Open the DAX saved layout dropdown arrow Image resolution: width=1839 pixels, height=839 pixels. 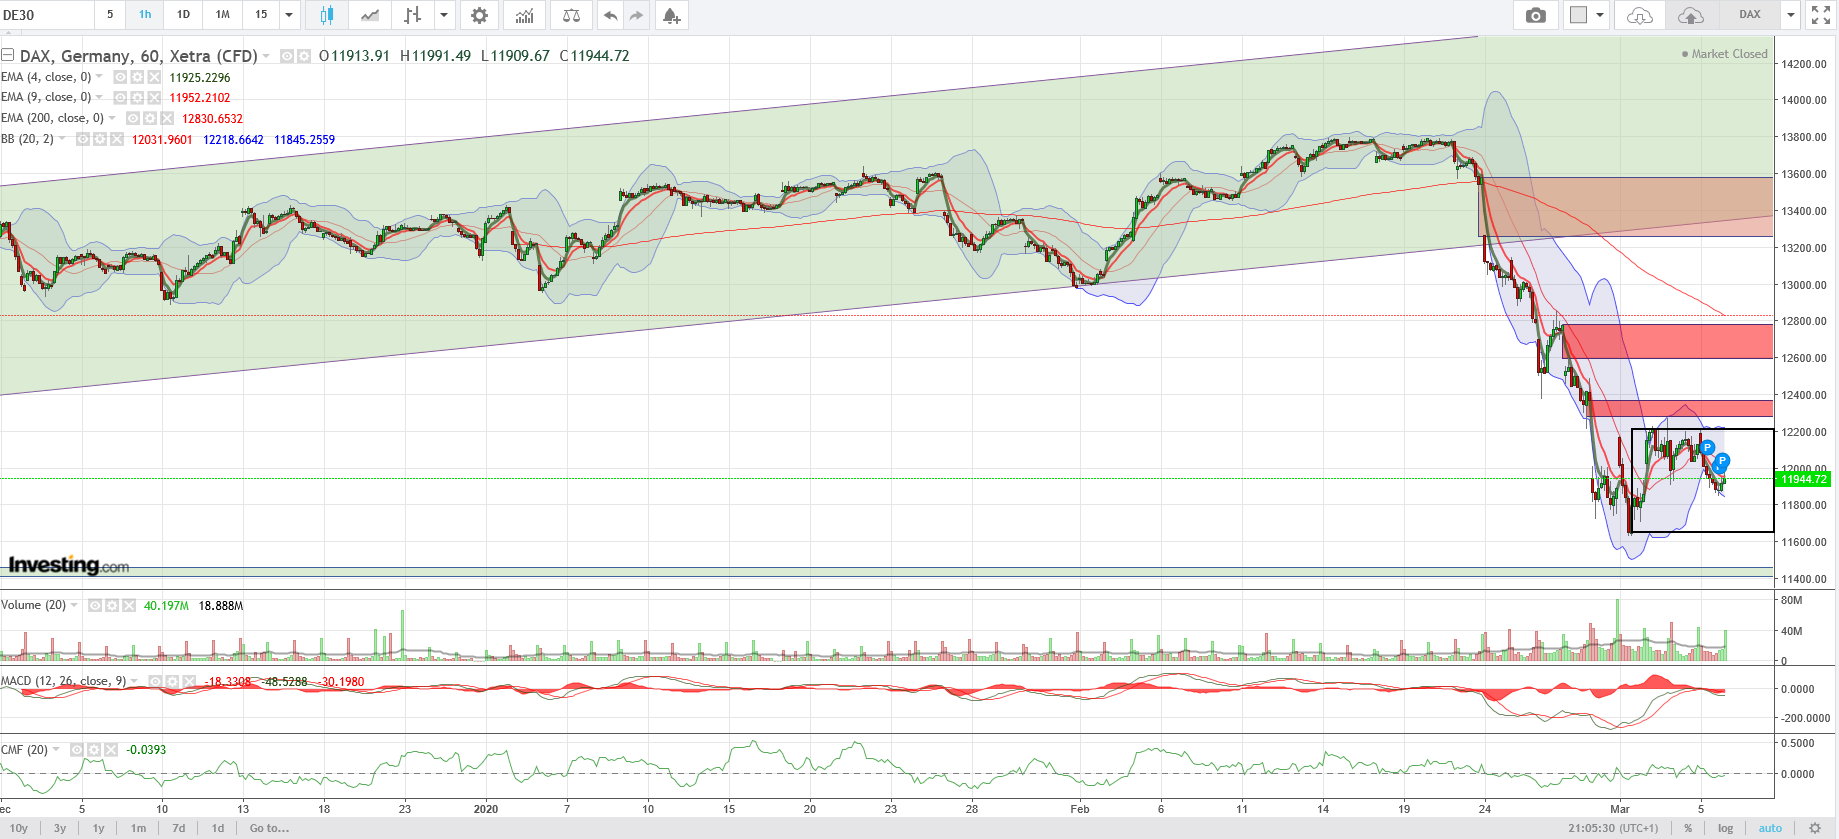pos(1791,15)
